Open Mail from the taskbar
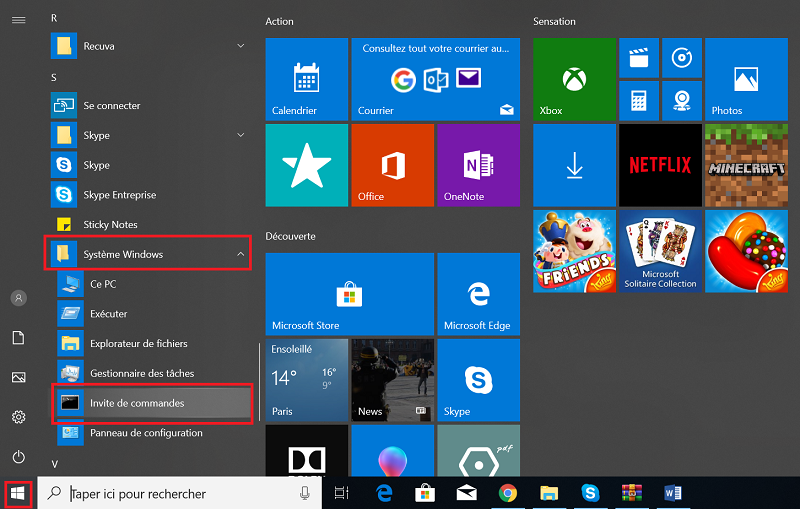The height and width of the screenshot is (509, 800). pos(466,493)
